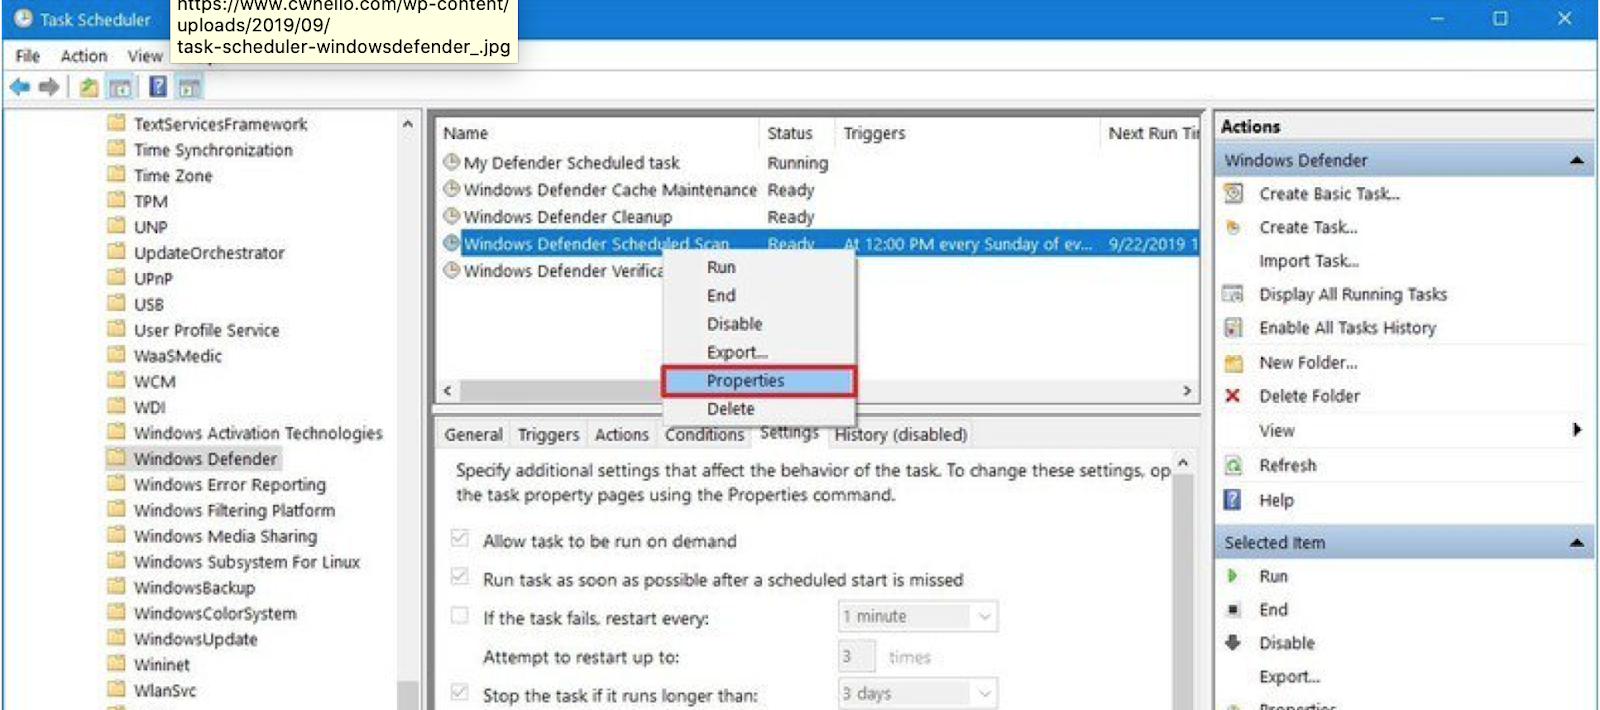Expand the View submenu arrow in Actions
The image size is (1600, 710).
1577,430
